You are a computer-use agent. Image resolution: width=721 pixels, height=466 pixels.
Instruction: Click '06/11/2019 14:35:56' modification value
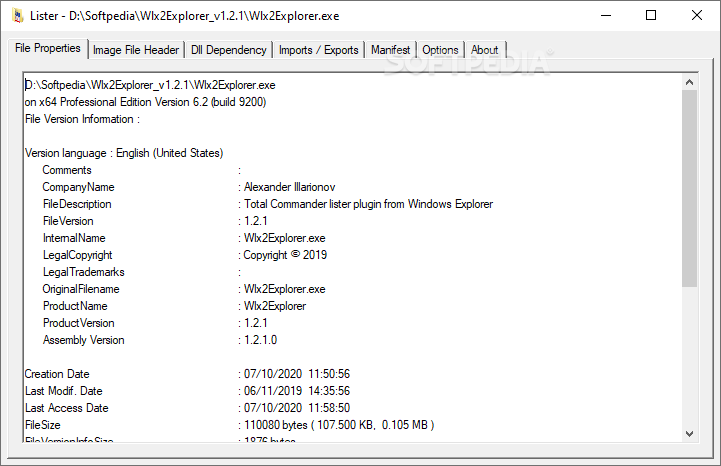coord(297,391)
